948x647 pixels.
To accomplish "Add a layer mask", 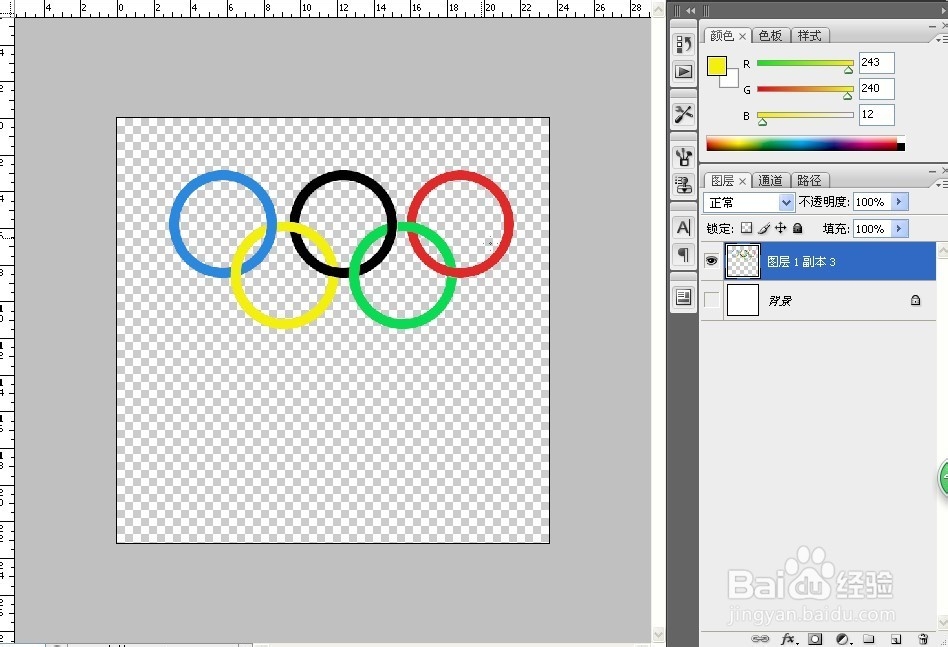I will [816, 639].
